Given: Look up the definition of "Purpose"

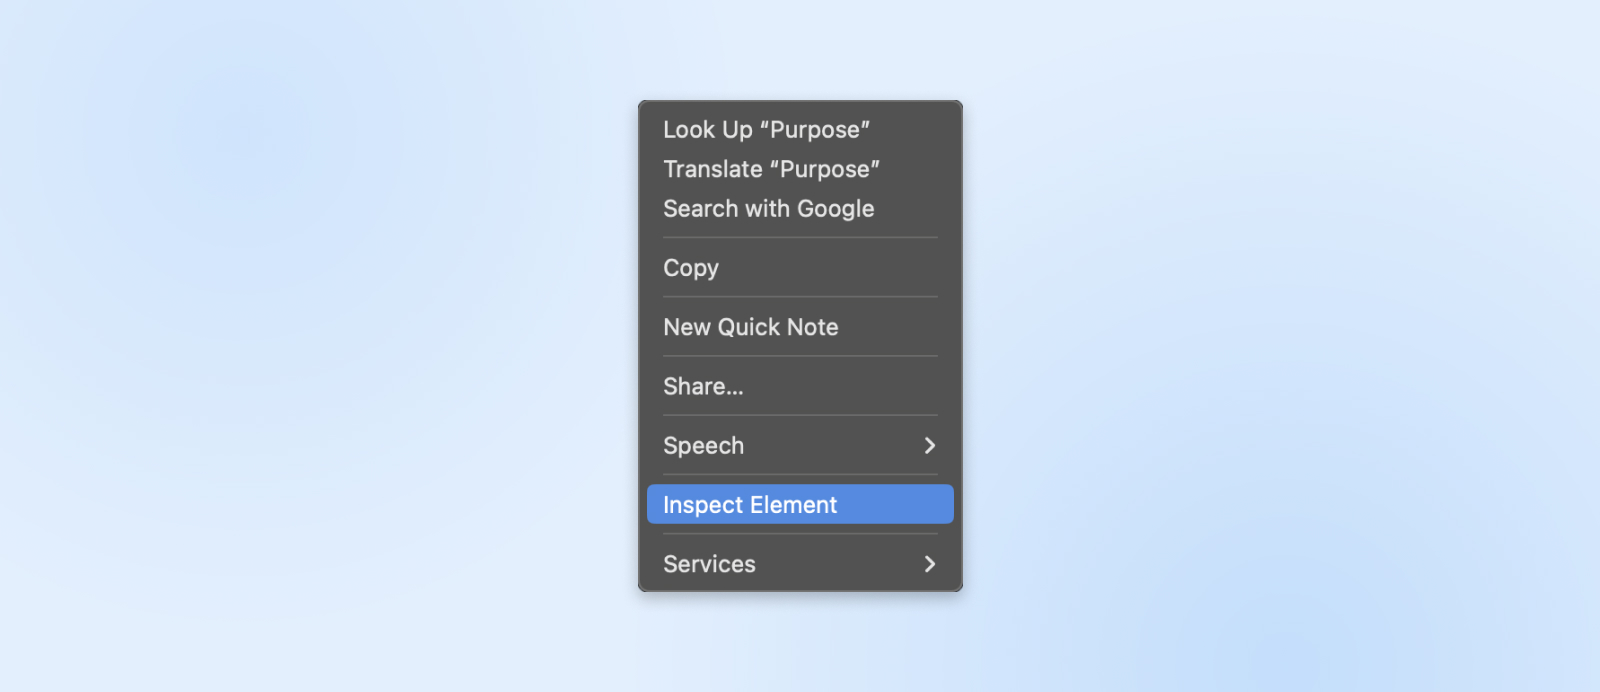Looking at the screenshot, I should [x=766, y=130].
